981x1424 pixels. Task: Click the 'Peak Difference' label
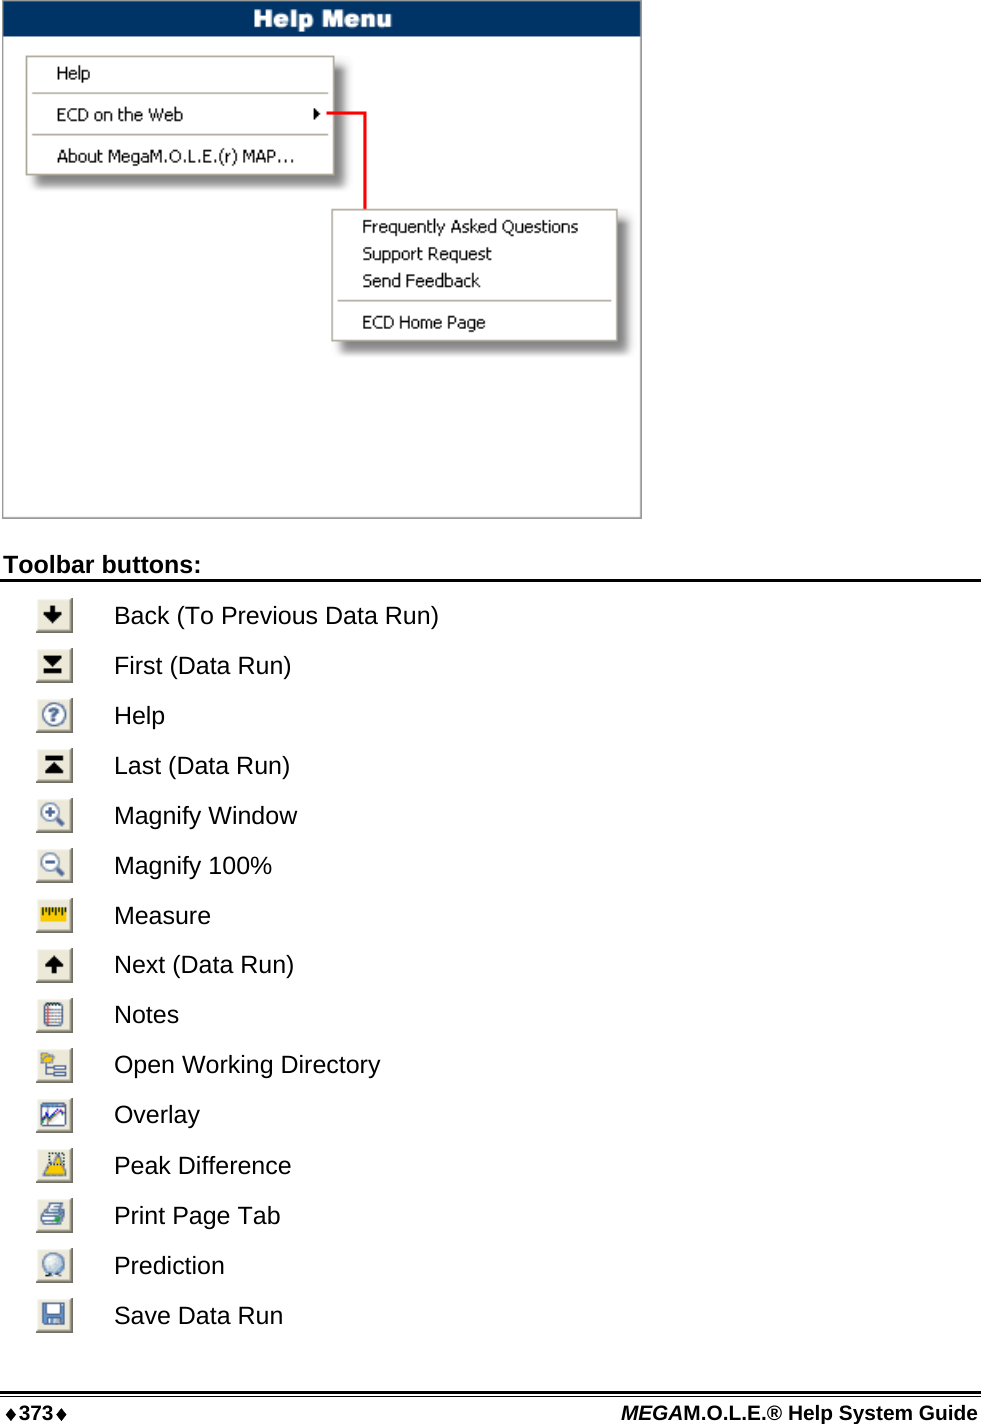click(203, 1166)
